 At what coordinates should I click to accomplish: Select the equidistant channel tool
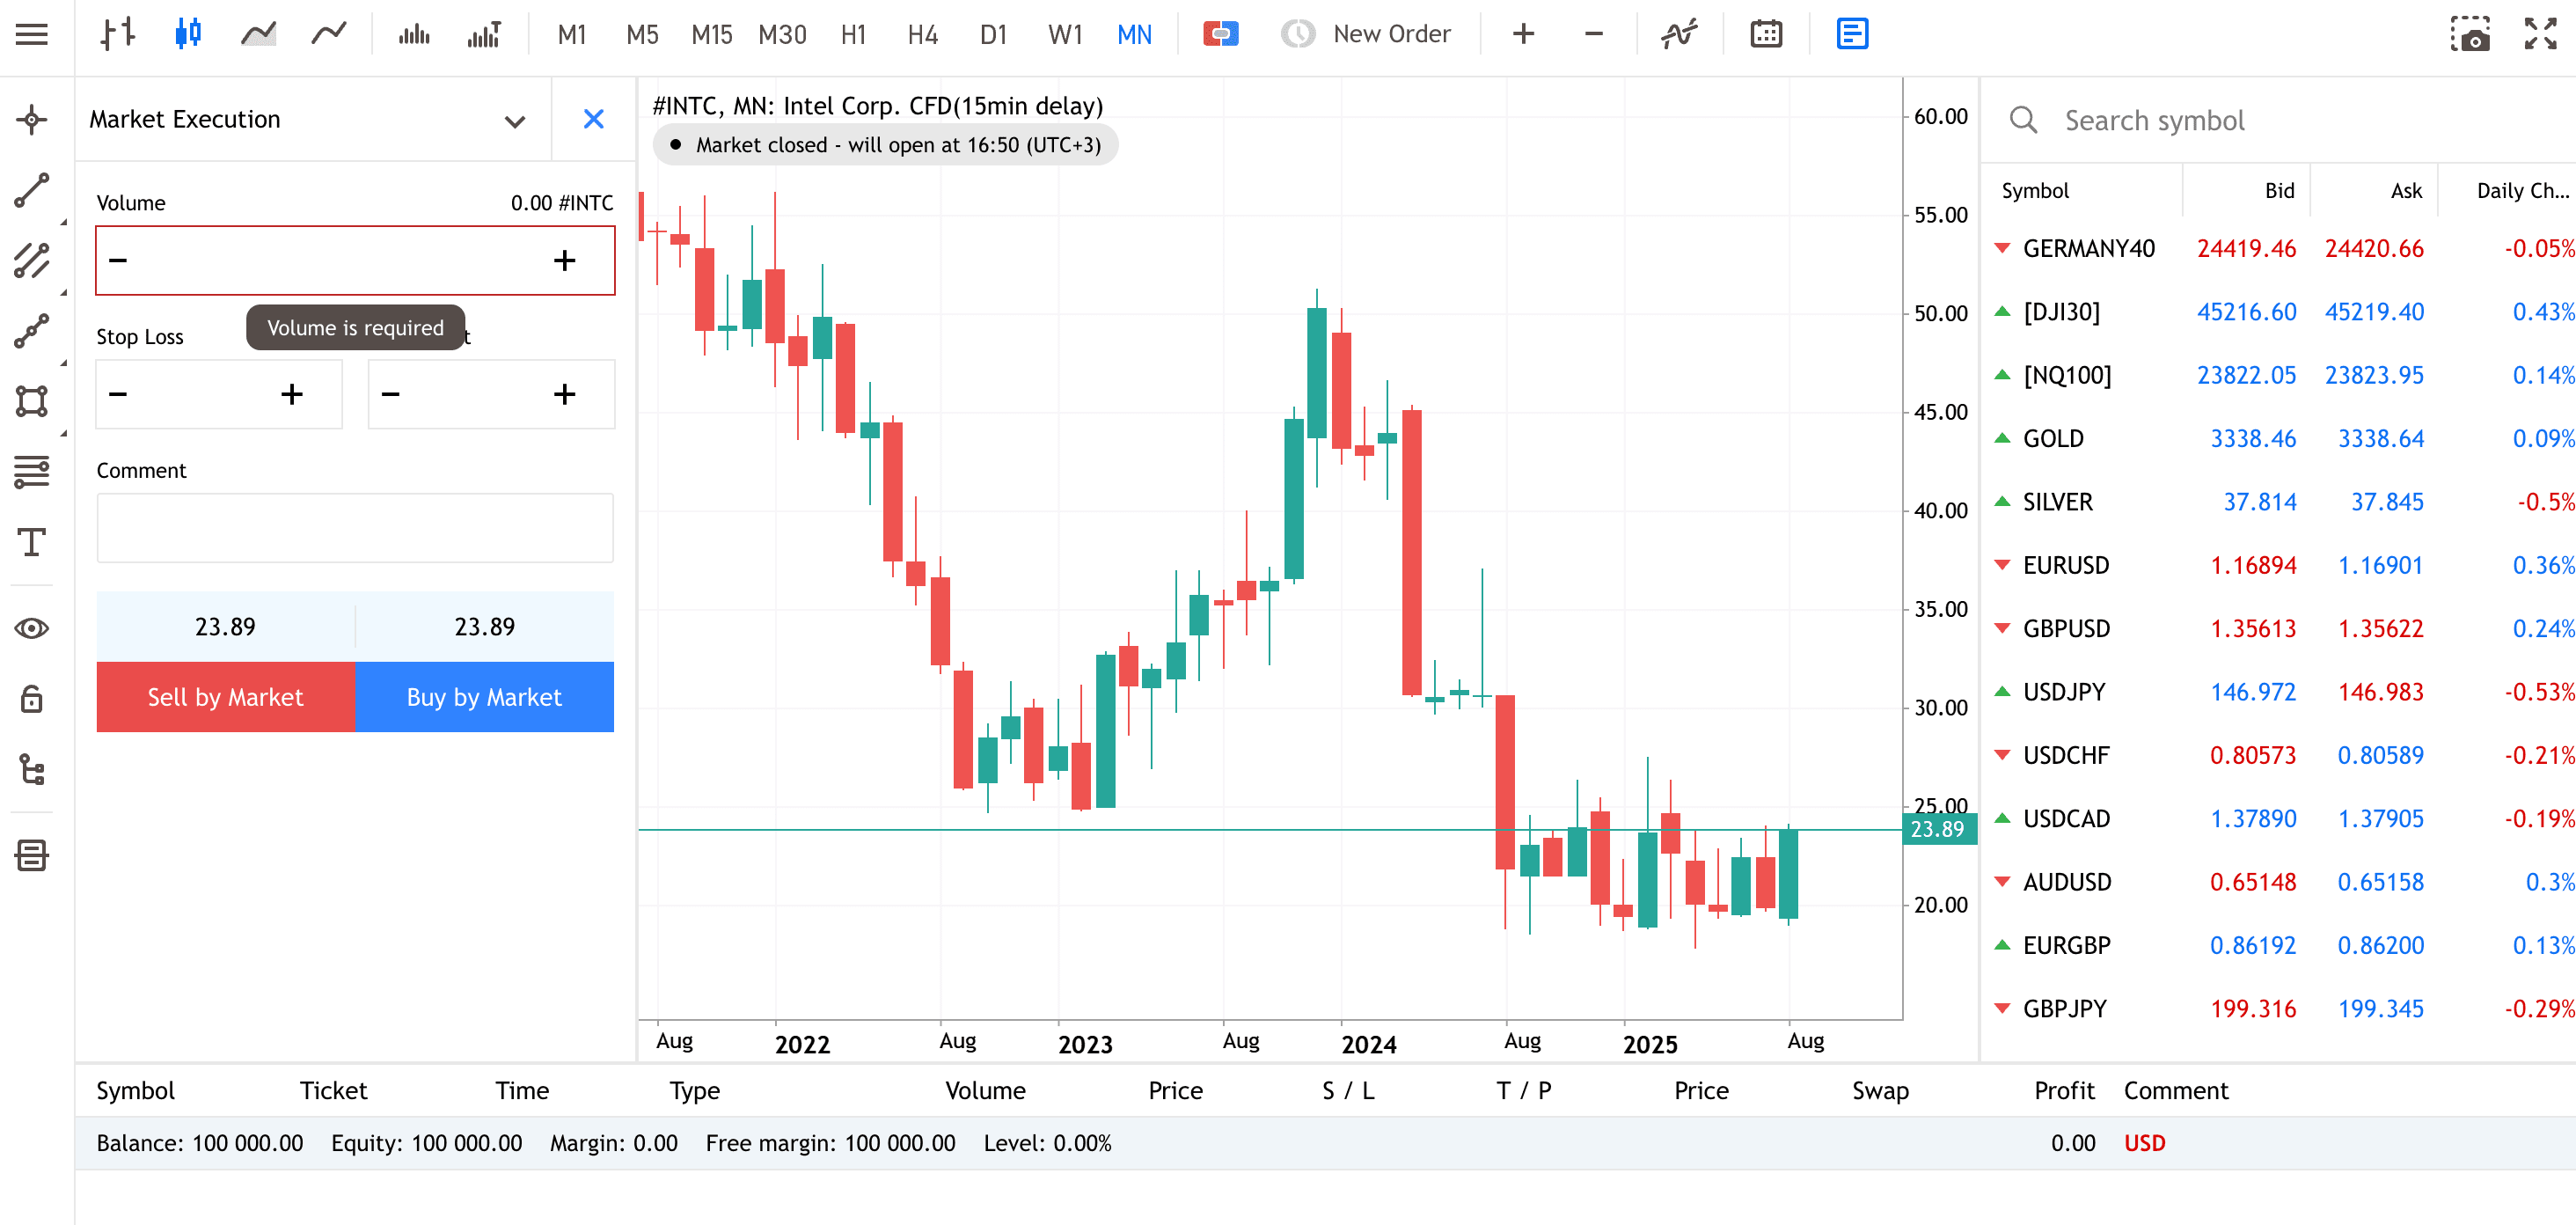click(32, 260)
